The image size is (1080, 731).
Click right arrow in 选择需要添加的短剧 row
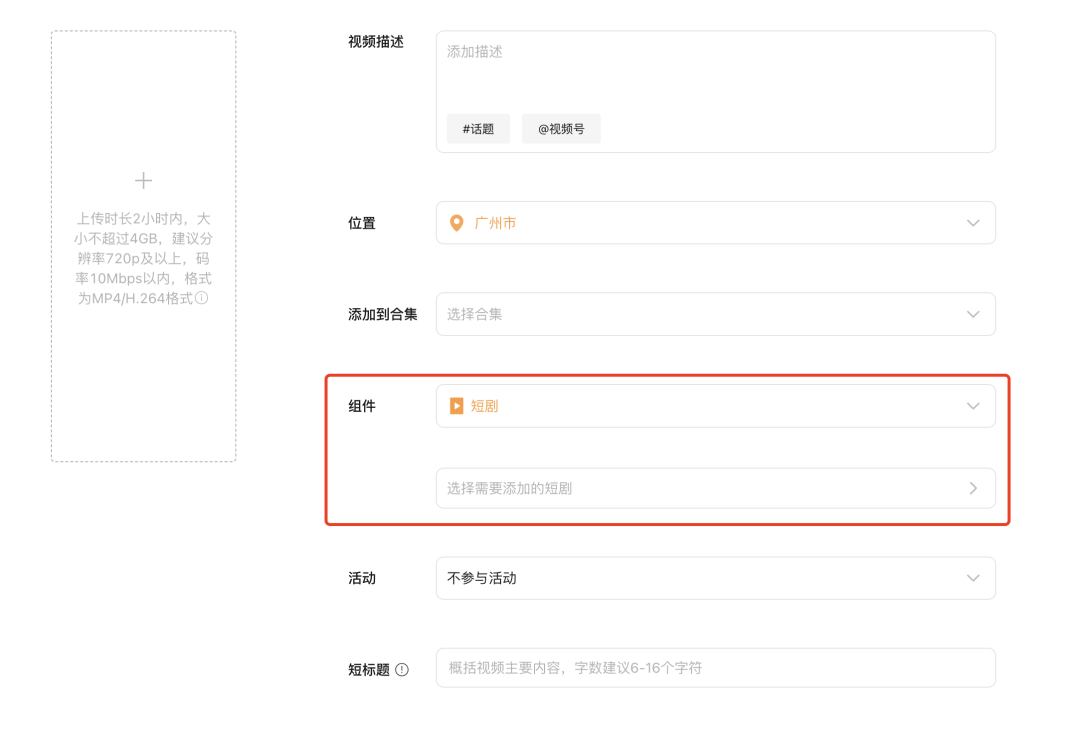pyautogui.click(x=973, y=489)
